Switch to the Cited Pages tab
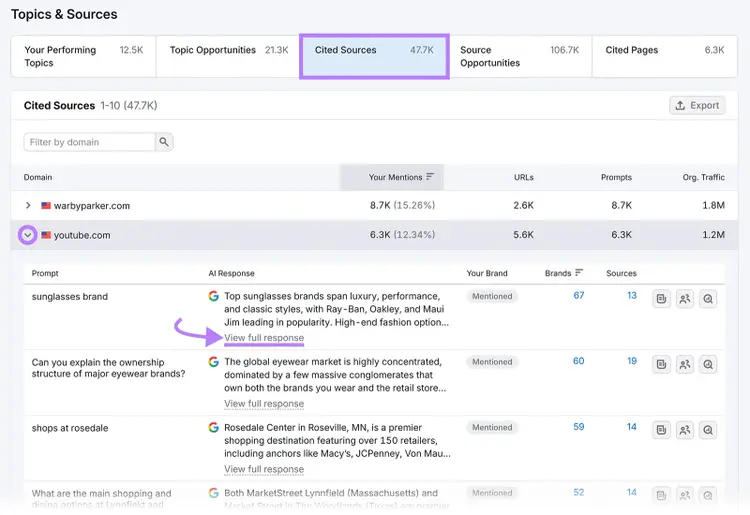The image size is (750, 515). click(664, 56)
